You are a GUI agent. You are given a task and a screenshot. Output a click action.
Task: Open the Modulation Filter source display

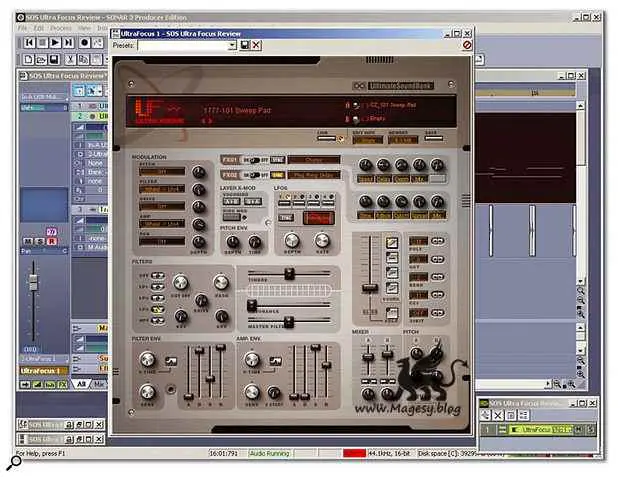[x=162, y=189]
